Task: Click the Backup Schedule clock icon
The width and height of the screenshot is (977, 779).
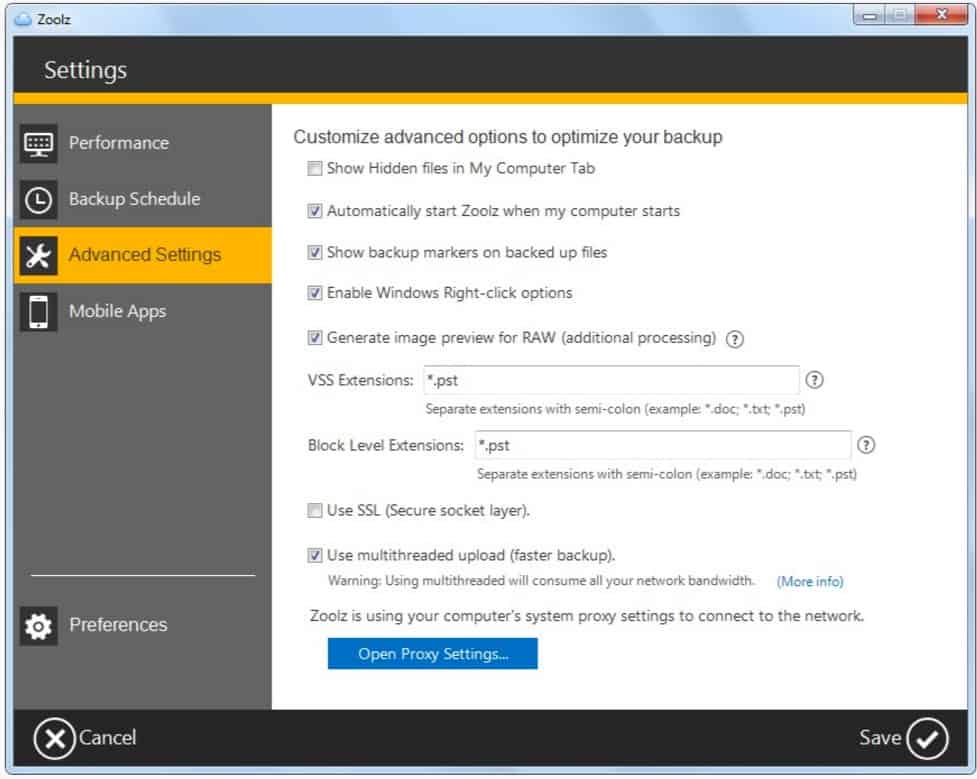Action: pyautogui.click(x=38, y=200)
